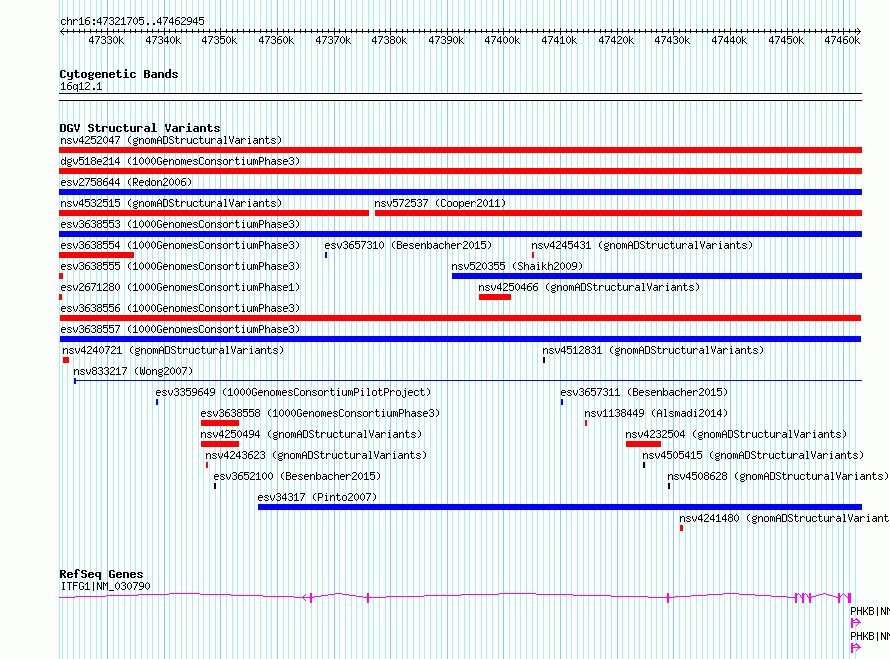The width and height of the screenshot is (890, 659).
Task: Select esv3652100 (Besenbacher2015) variant label
Action: click(x=297, y=476)
